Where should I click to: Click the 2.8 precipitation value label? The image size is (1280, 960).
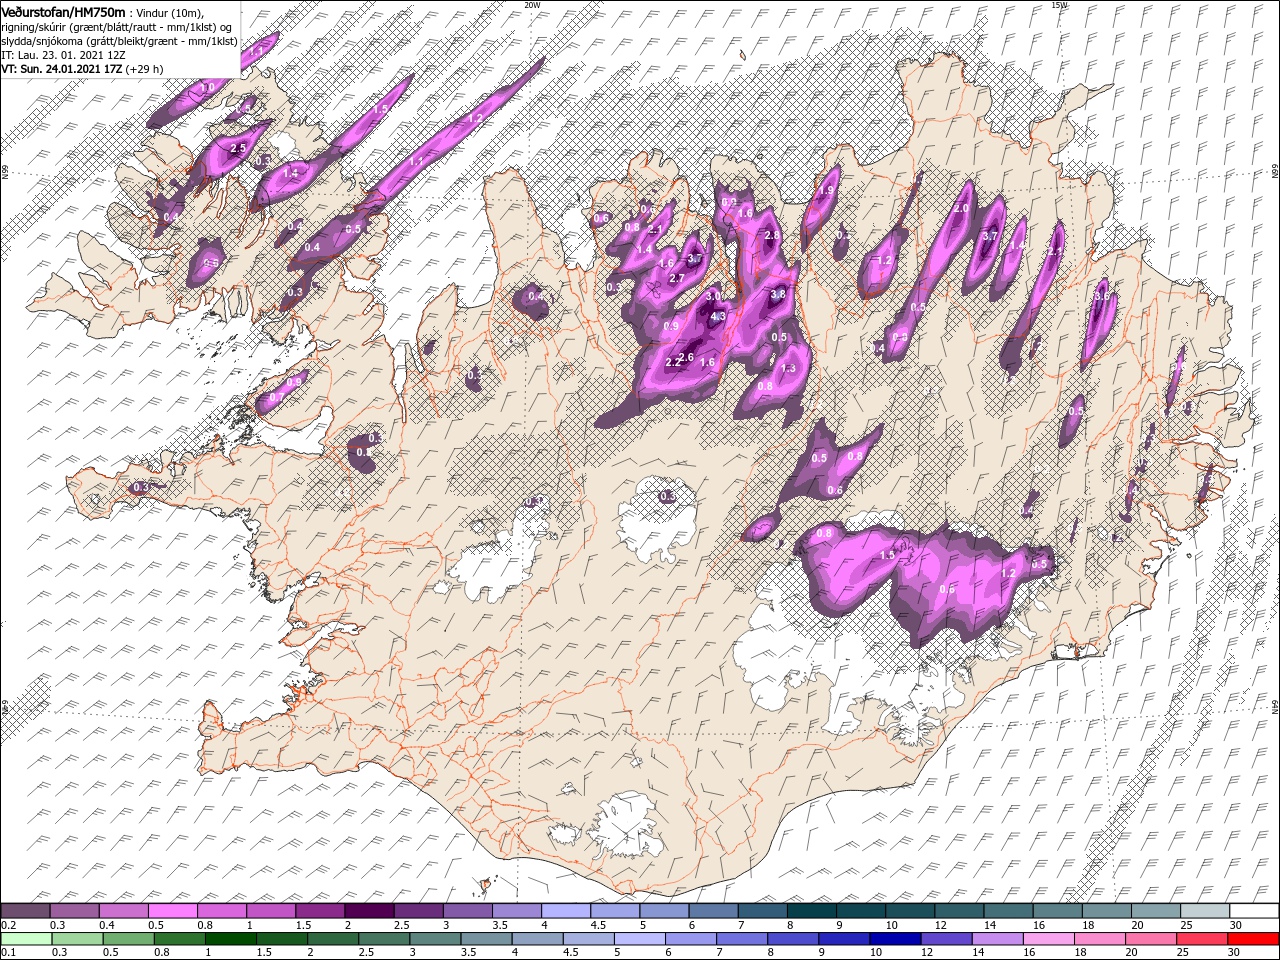pyautogui.click(x=772, y=236)
